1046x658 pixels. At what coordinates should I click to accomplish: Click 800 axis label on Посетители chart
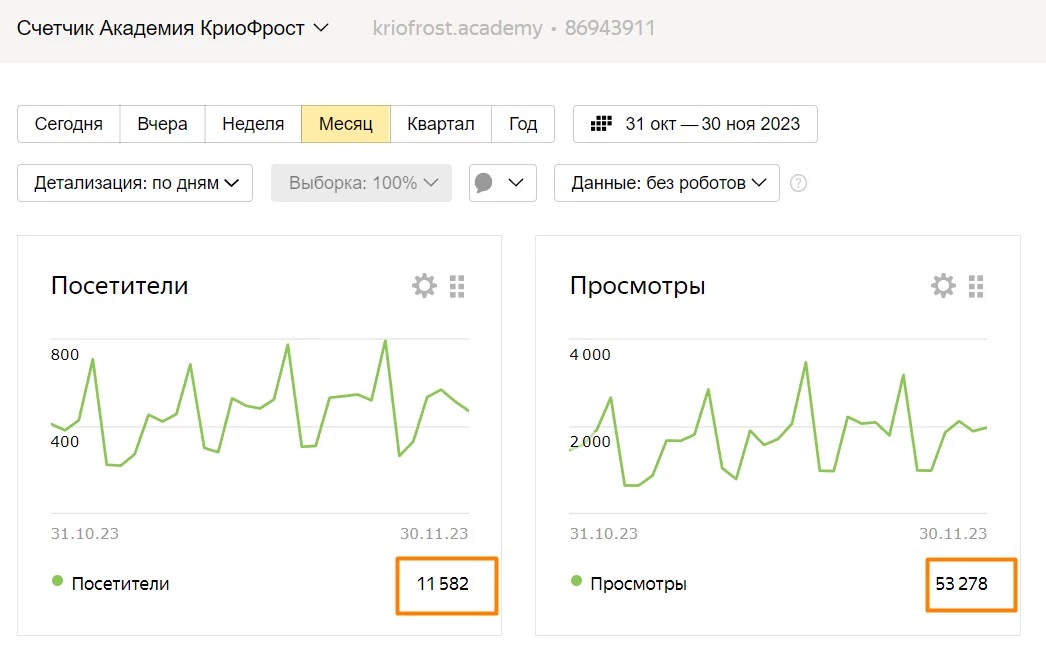pos(65,354)
